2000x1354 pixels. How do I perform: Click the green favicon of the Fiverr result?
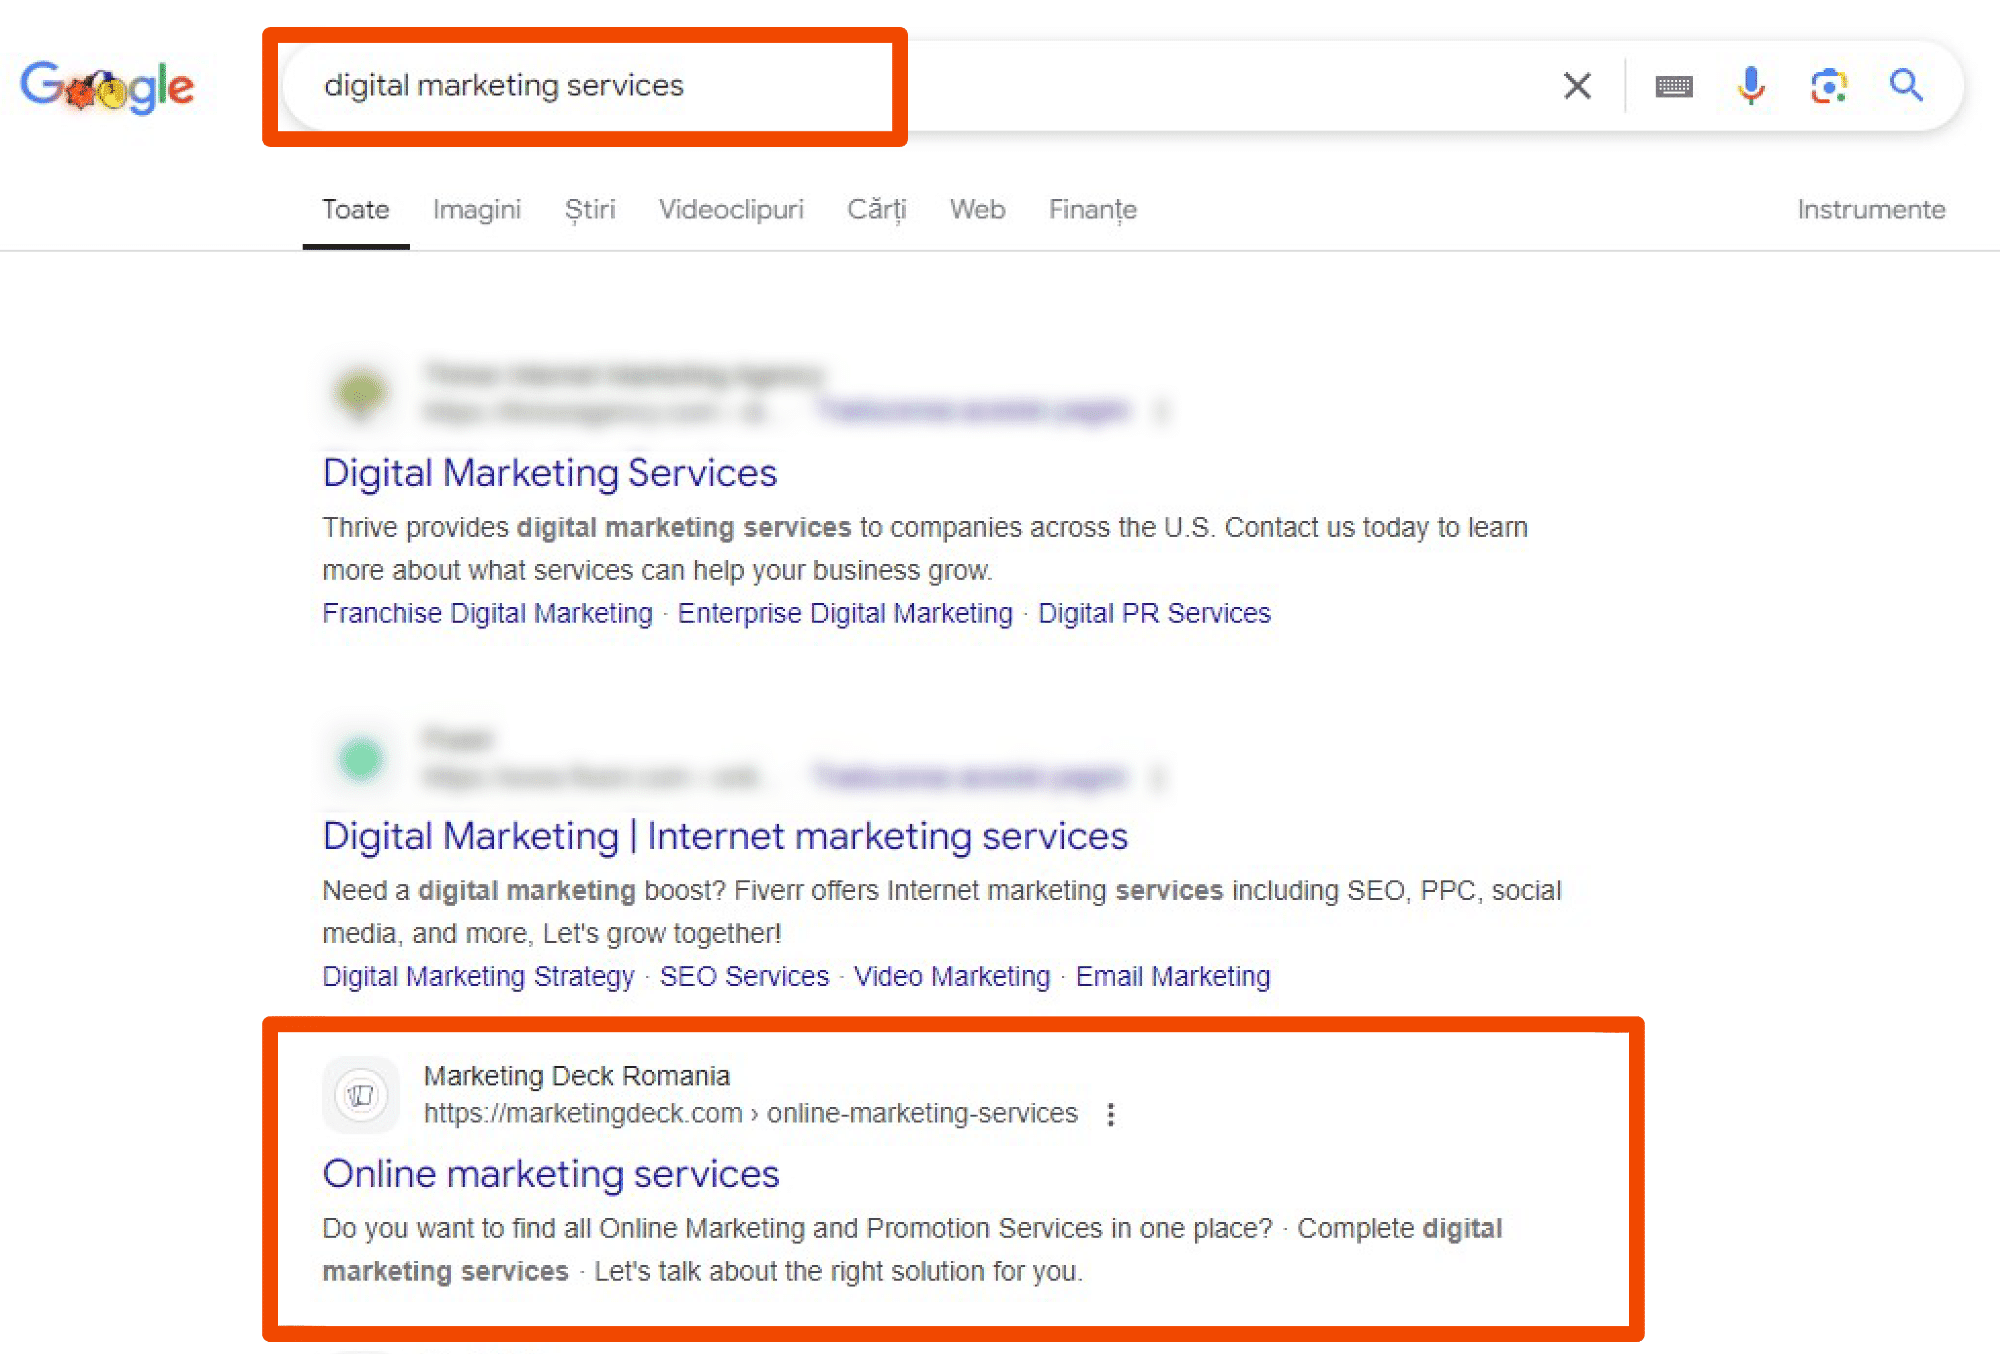click(x=361, y=759)
